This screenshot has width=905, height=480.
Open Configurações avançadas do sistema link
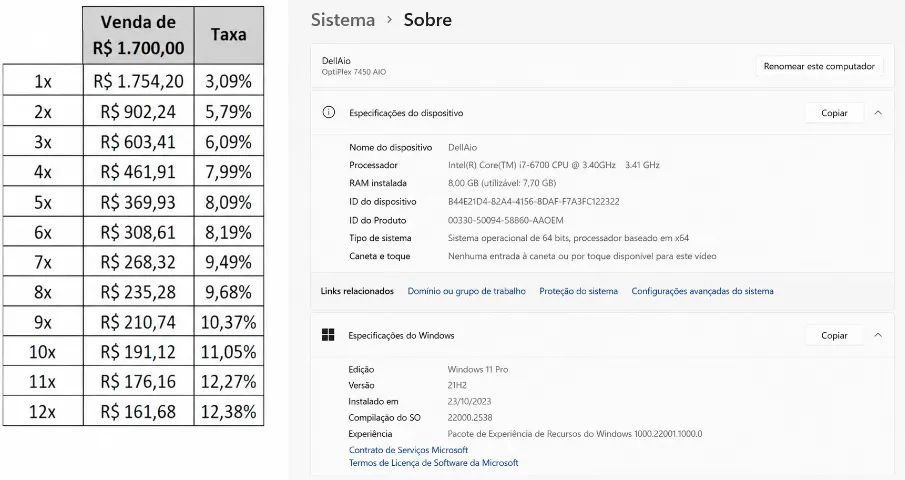click(702, 291)
